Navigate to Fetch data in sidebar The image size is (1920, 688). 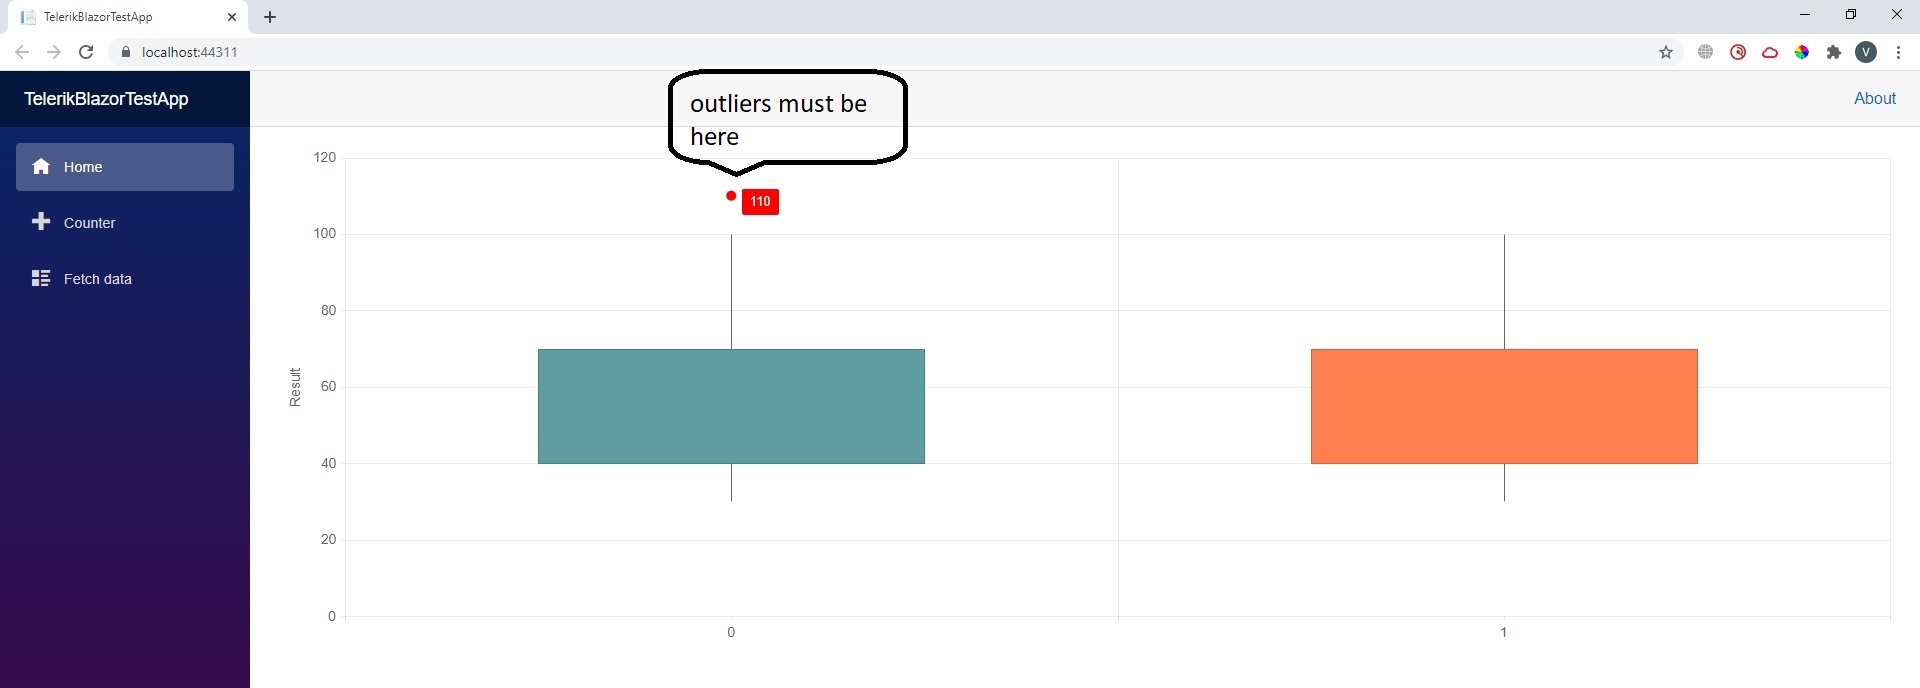click(x=98, y=279)
